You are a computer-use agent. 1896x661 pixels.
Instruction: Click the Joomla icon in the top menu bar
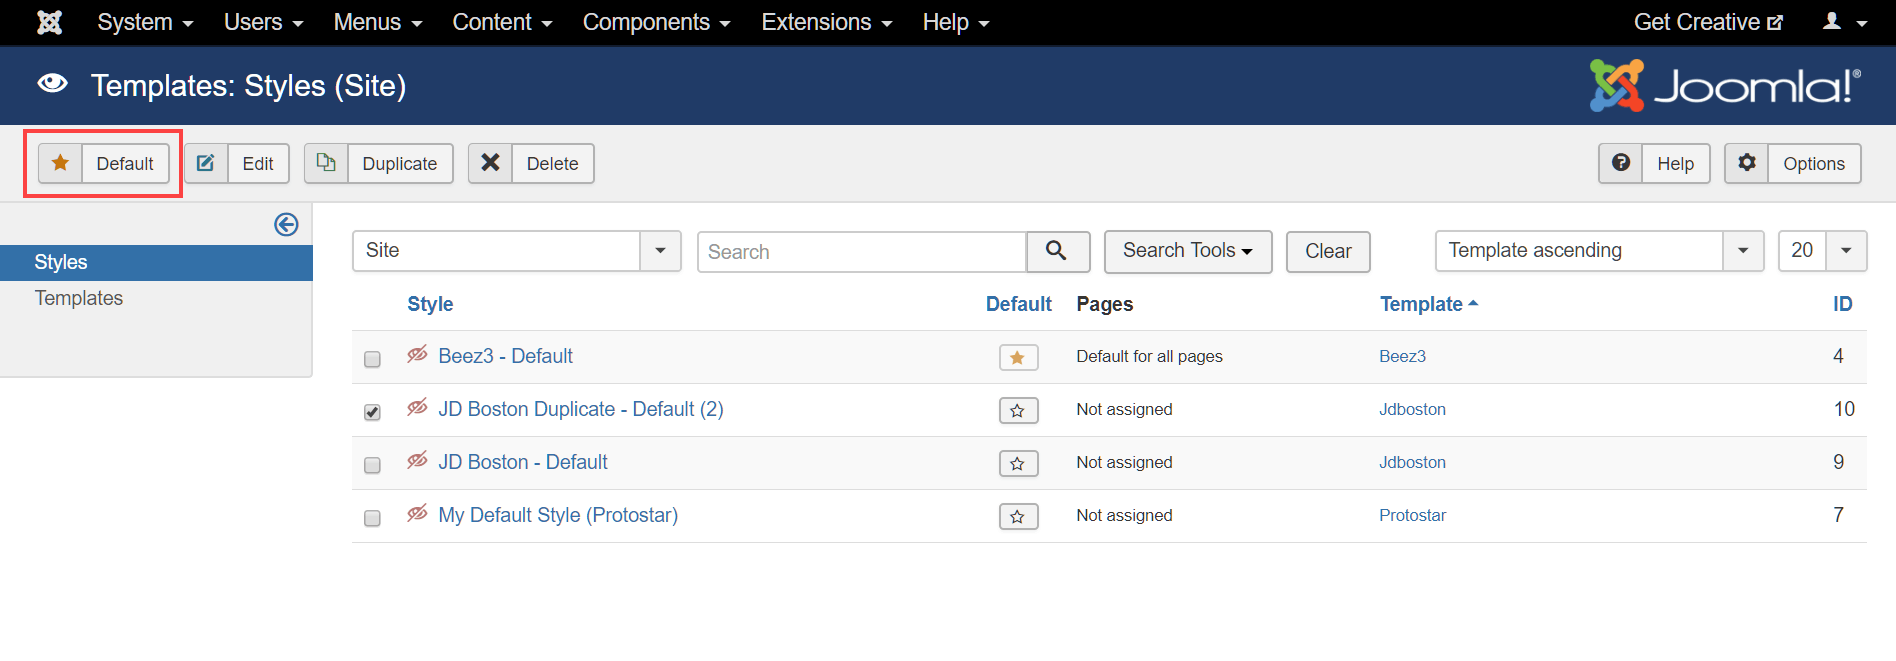click(49, 22)
